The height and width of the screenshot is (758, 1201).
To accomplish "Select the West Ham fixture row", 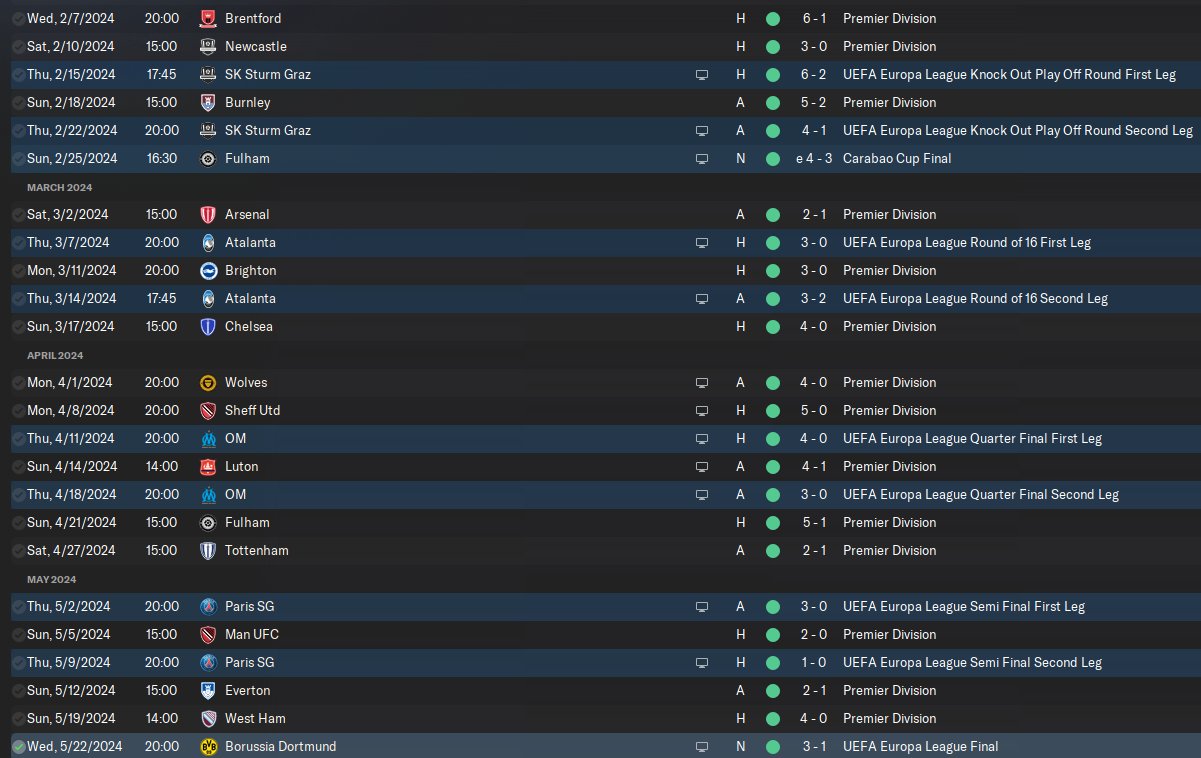I will tap(600, 718).
